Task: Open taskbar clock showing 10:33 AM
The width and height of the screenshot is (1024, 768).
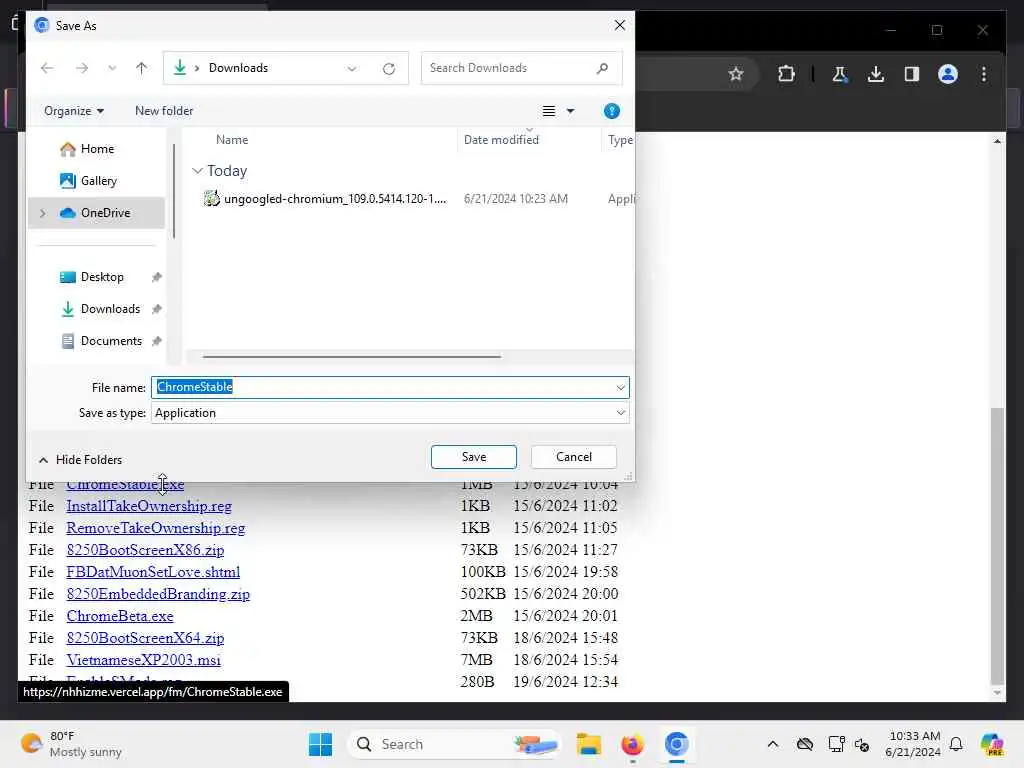Action: click(x=913, y=744)
